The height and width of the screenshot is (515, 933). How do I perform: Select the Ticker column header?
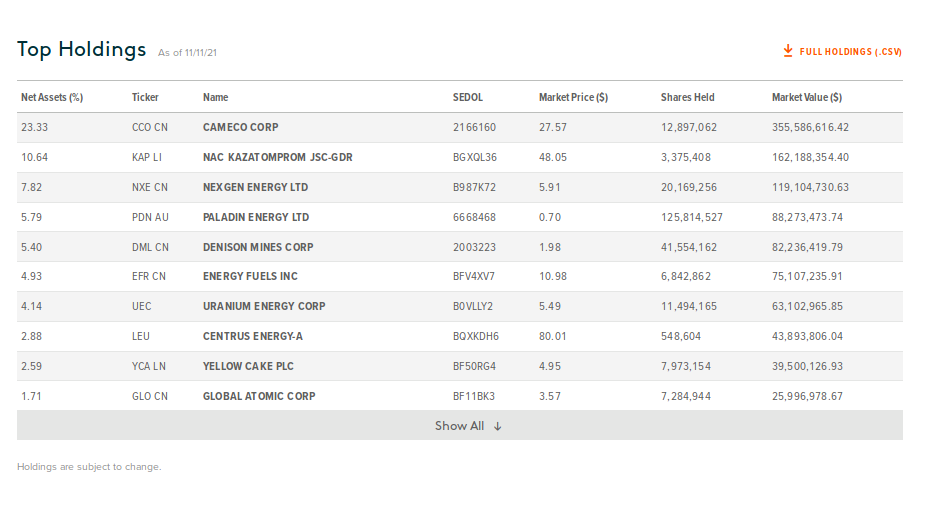[145, 98]
